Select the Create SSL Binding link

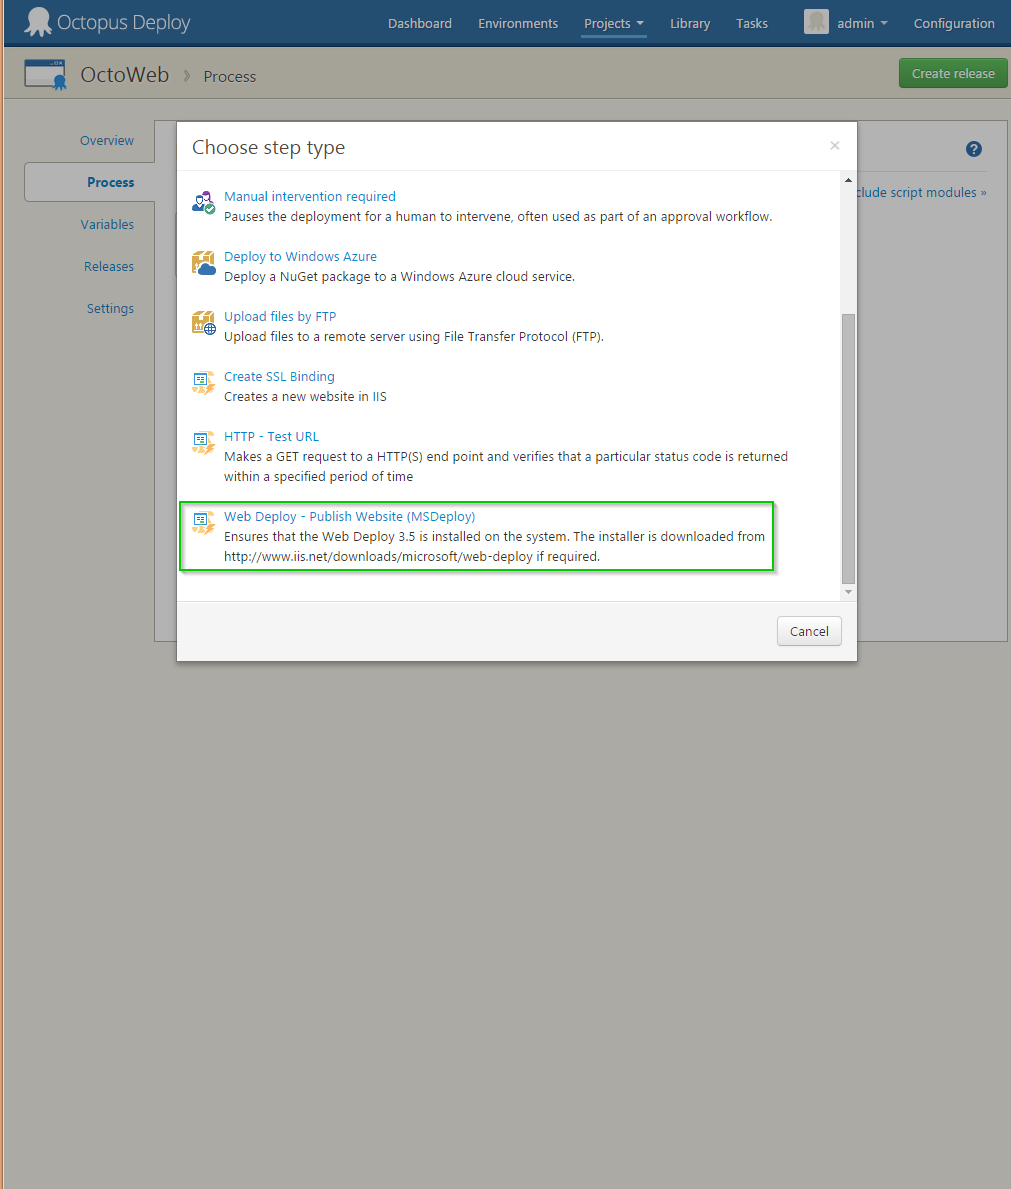click(x=279, y=376)
